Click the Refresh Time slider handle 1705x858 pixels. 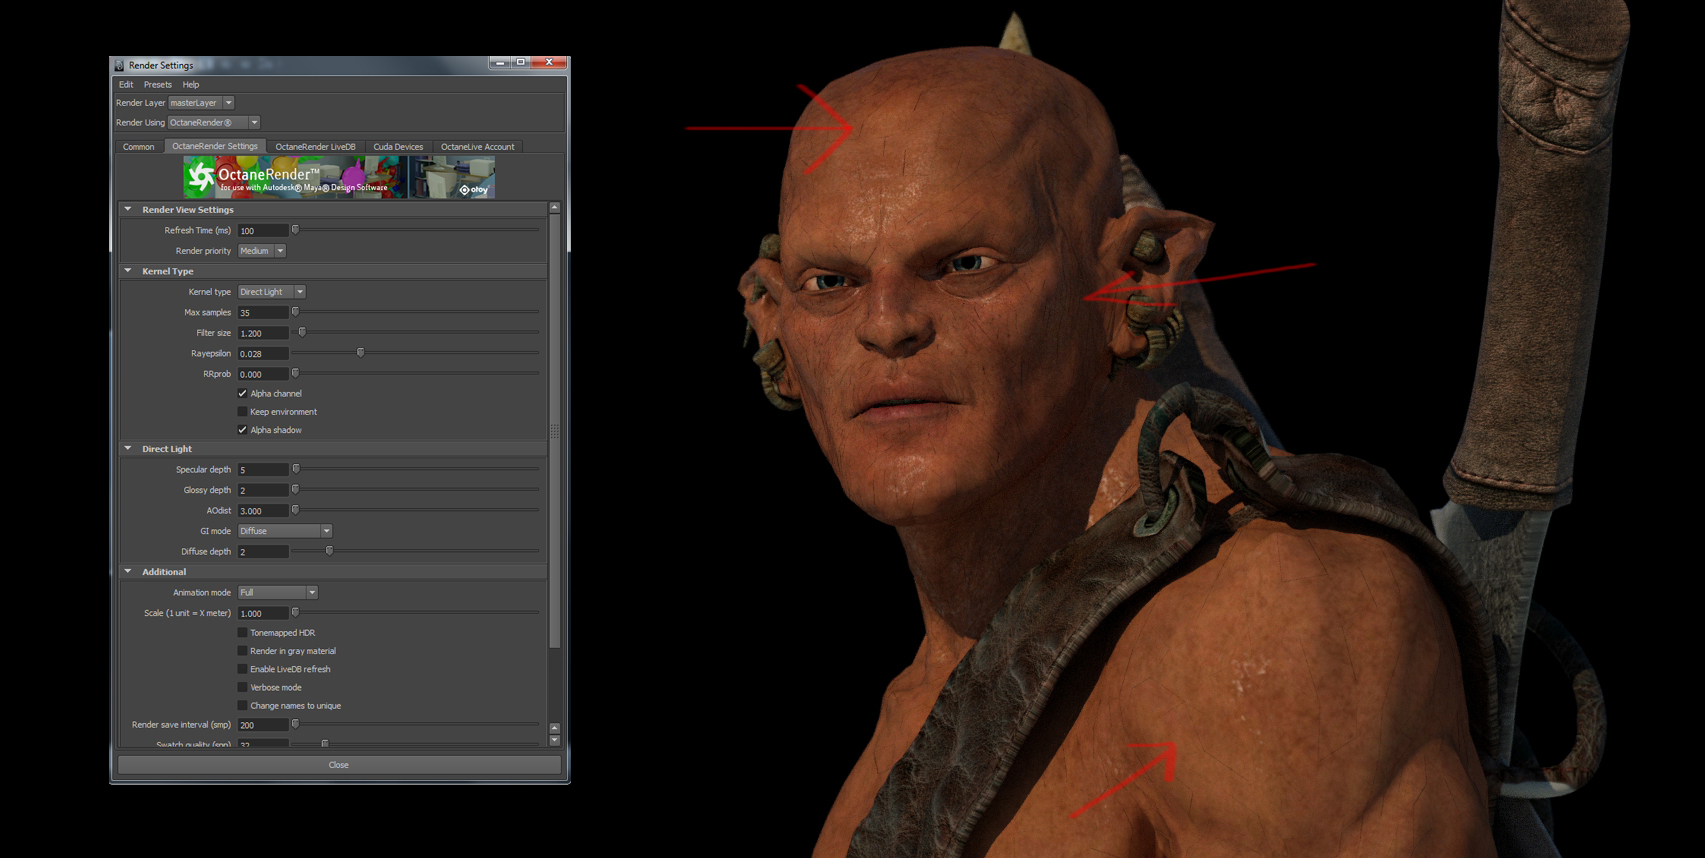295,230
